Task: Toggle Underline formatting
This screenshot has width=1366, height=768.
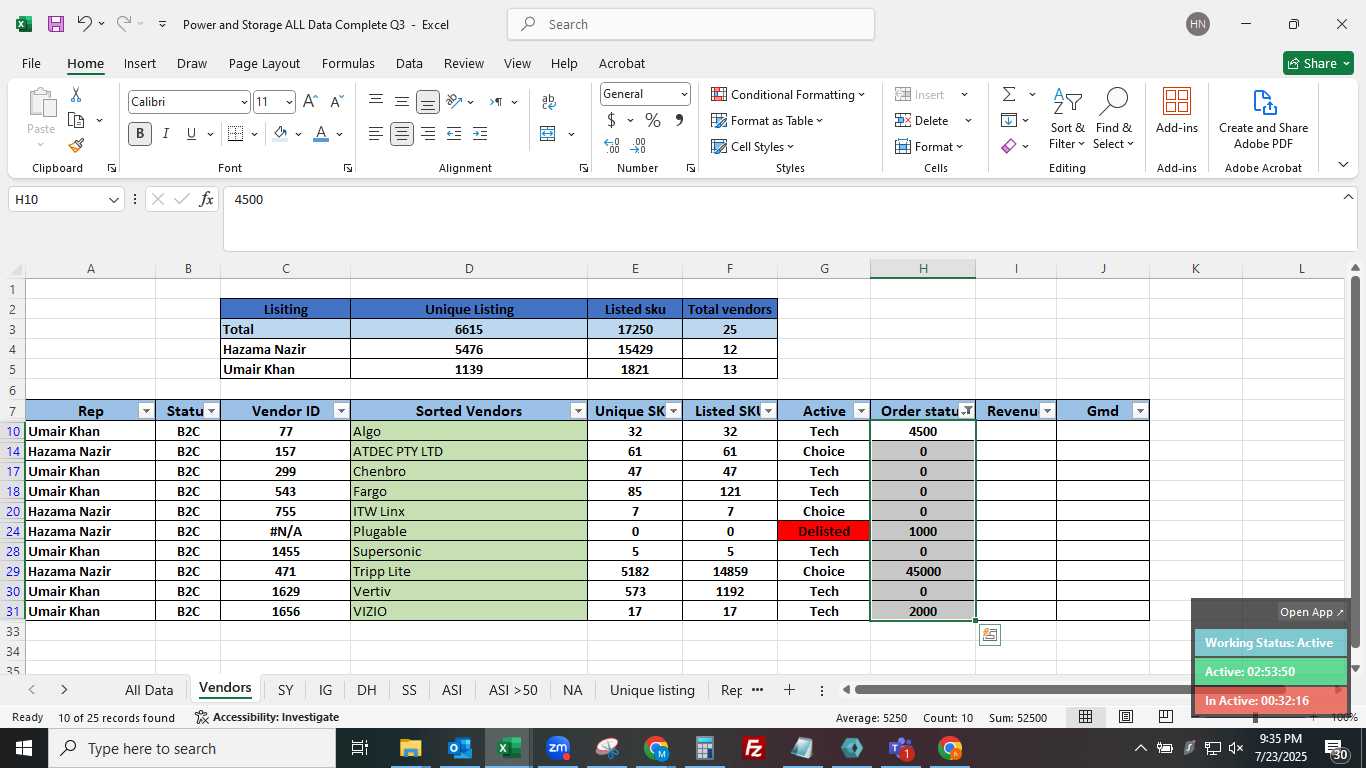Action: pos(190,133)
